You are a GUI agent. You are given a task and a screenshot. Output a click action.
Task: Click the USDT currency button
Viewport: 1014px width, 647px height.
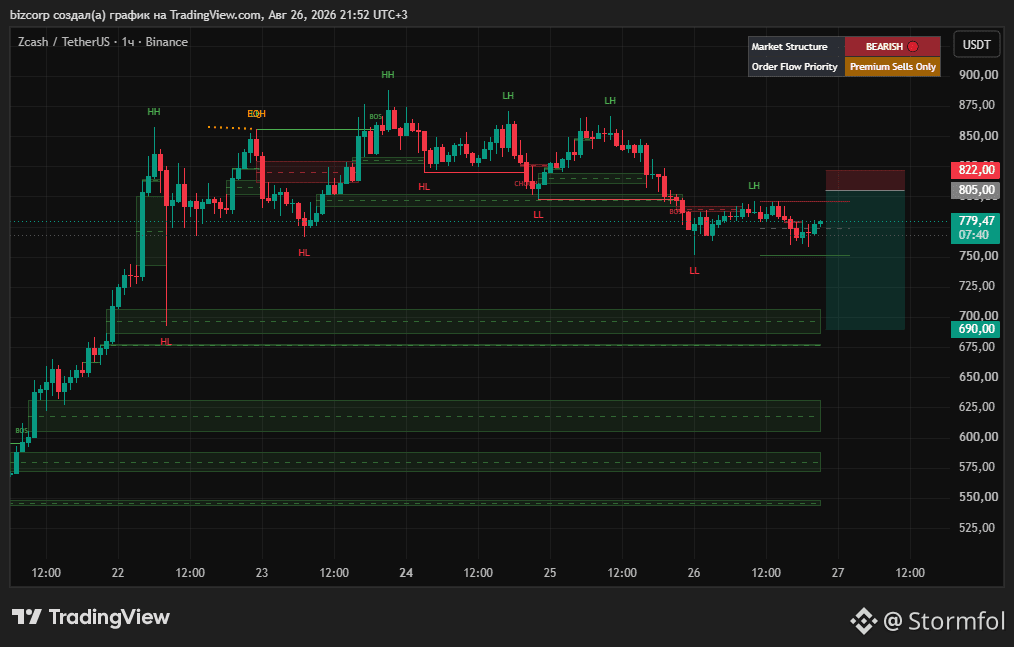click(x=976, y=45)
